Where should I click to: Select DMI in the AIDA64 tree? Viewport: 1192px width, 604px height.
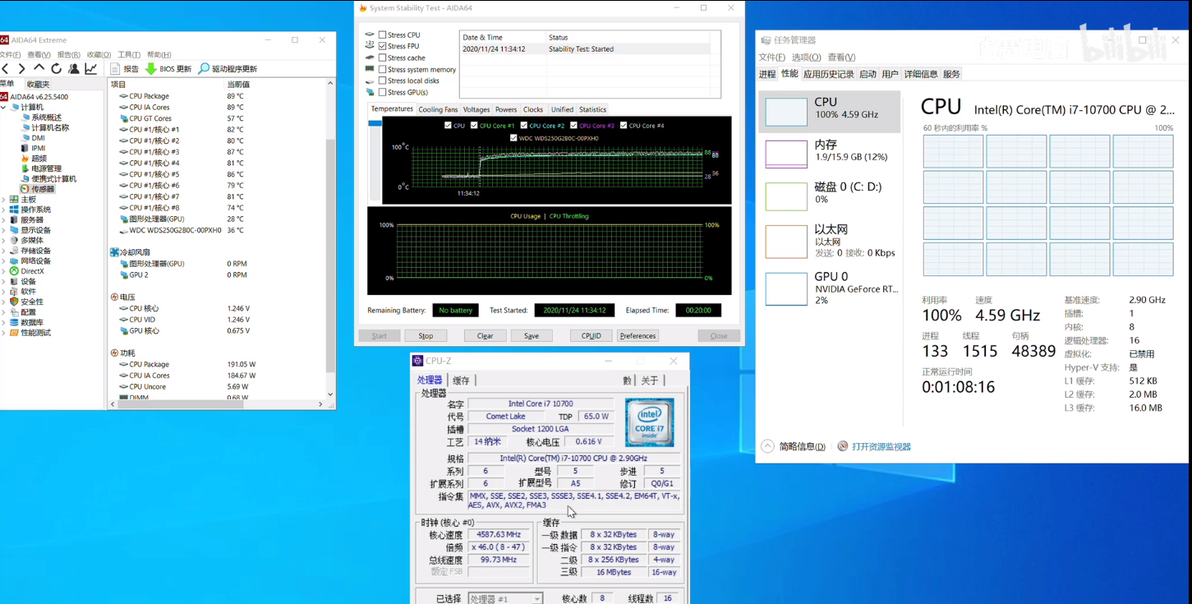pos(33,138)
